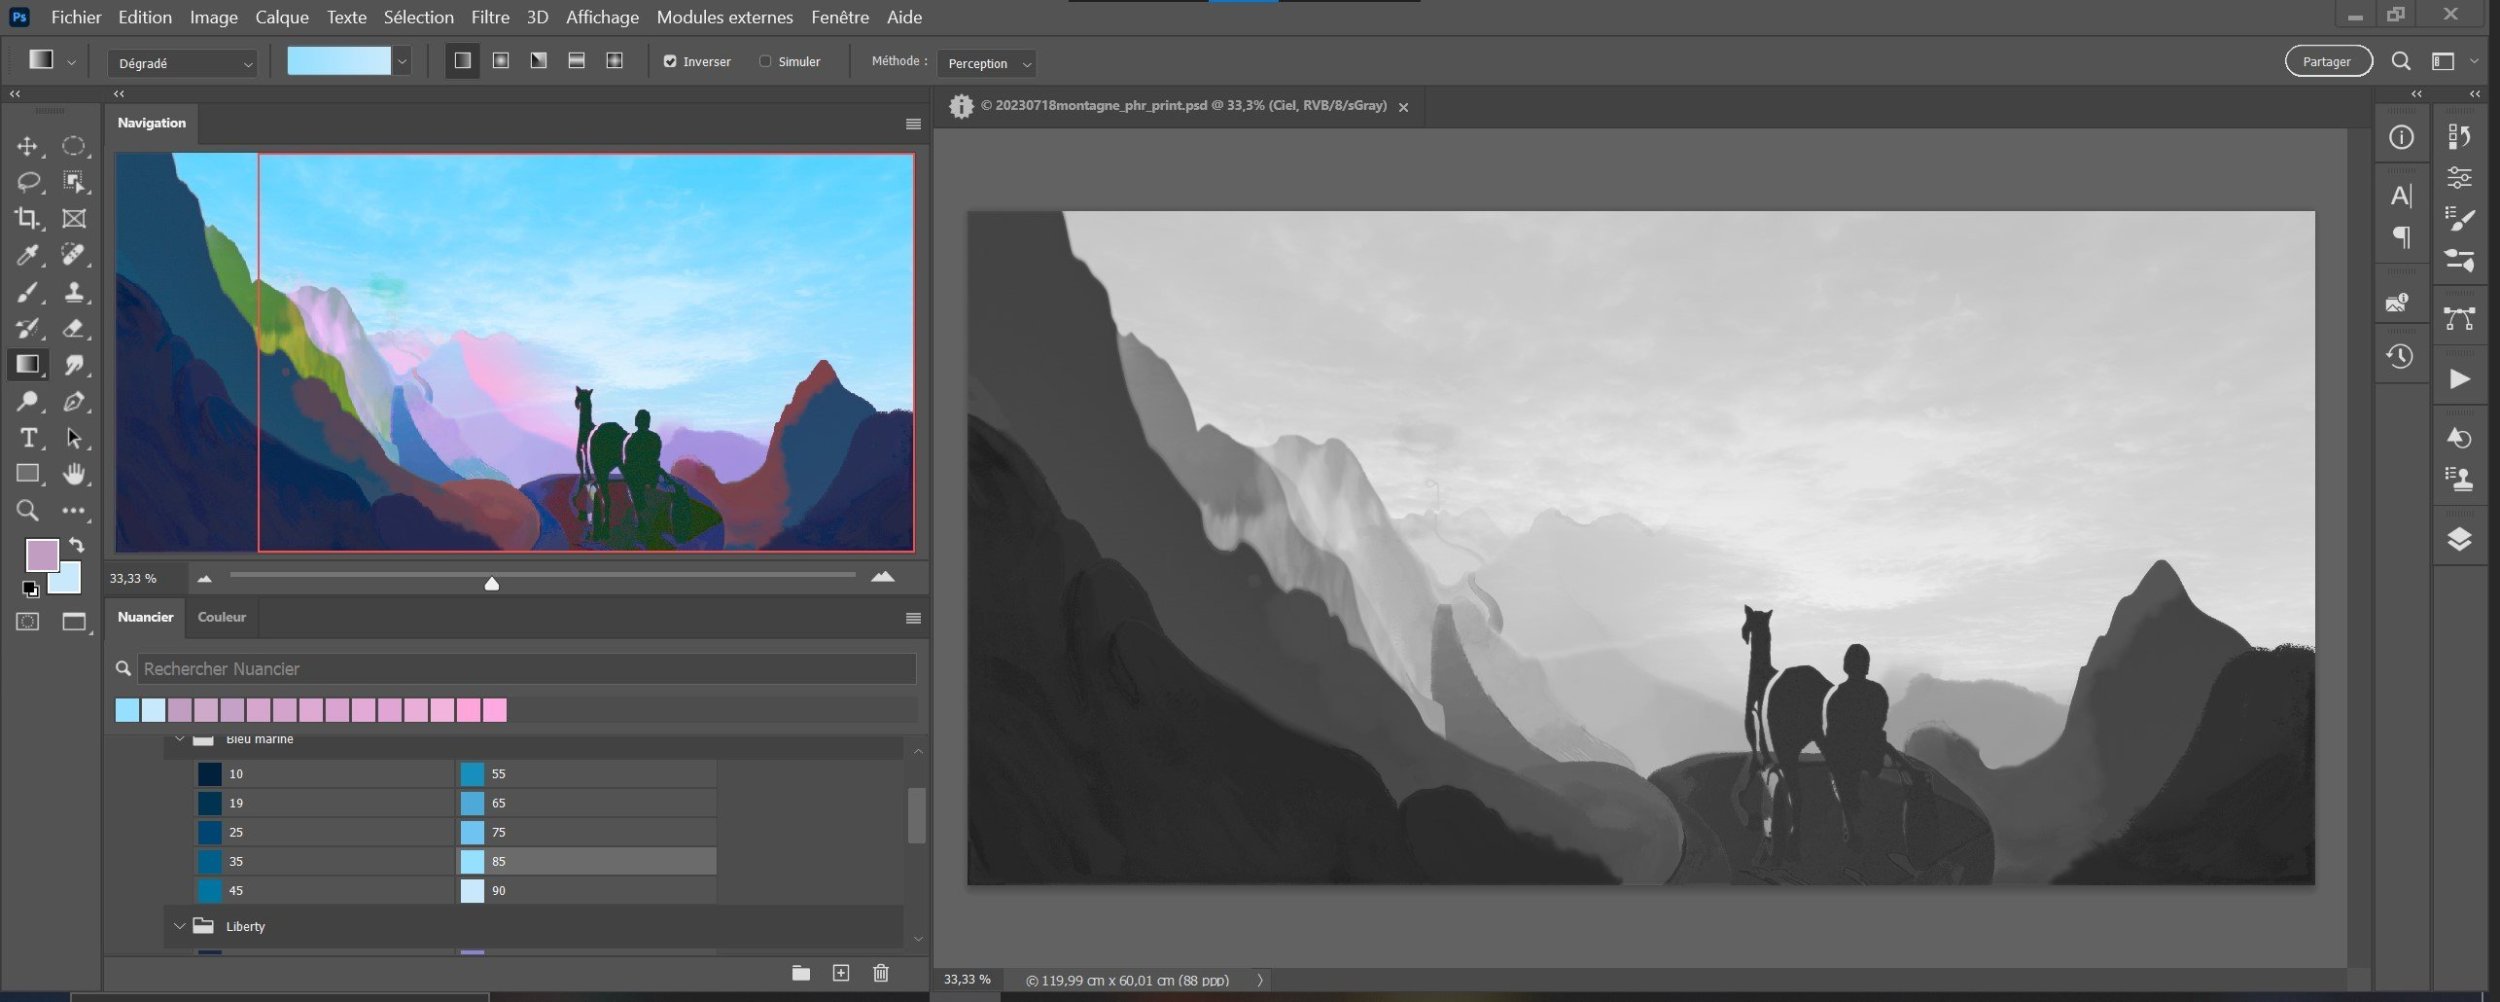Click the Partager button

2327,62
